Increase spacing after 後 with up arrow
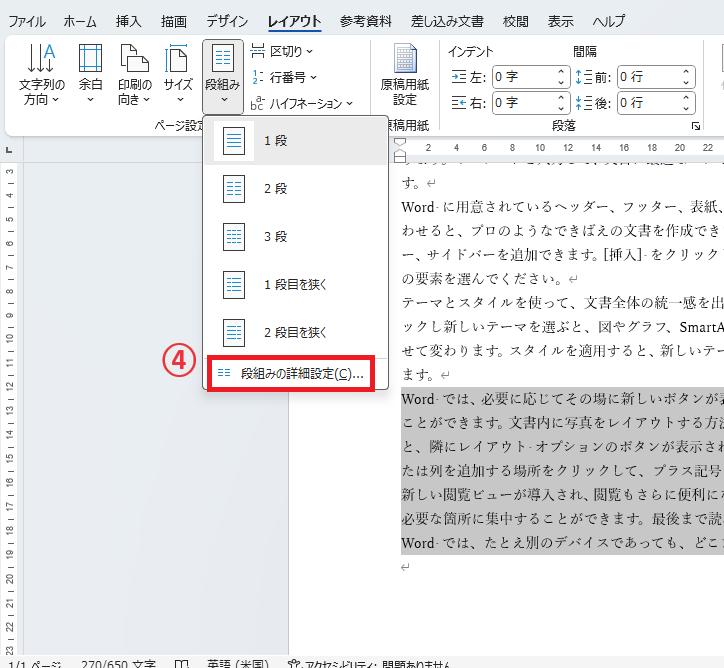 coord(686,97)
